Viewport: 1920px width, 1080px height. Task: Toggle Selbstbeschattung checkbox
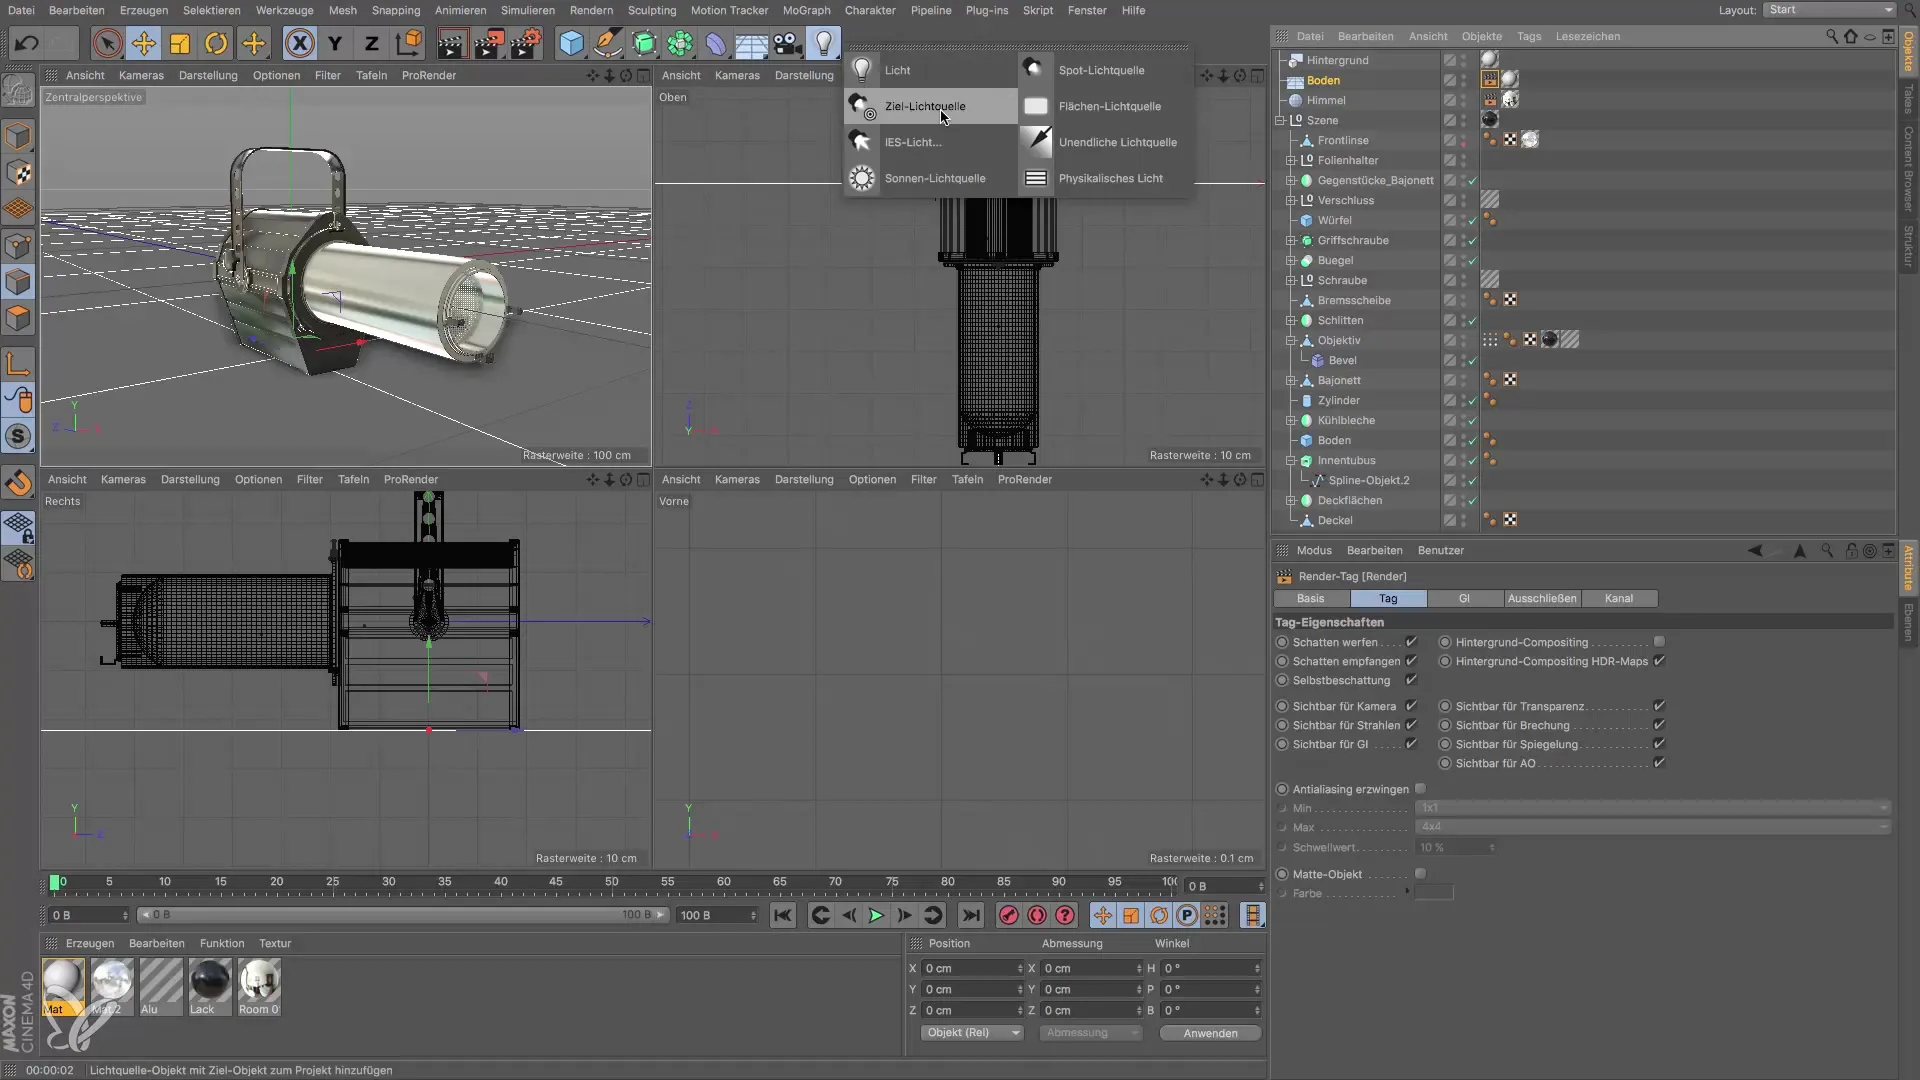[x=1411, y=680]
